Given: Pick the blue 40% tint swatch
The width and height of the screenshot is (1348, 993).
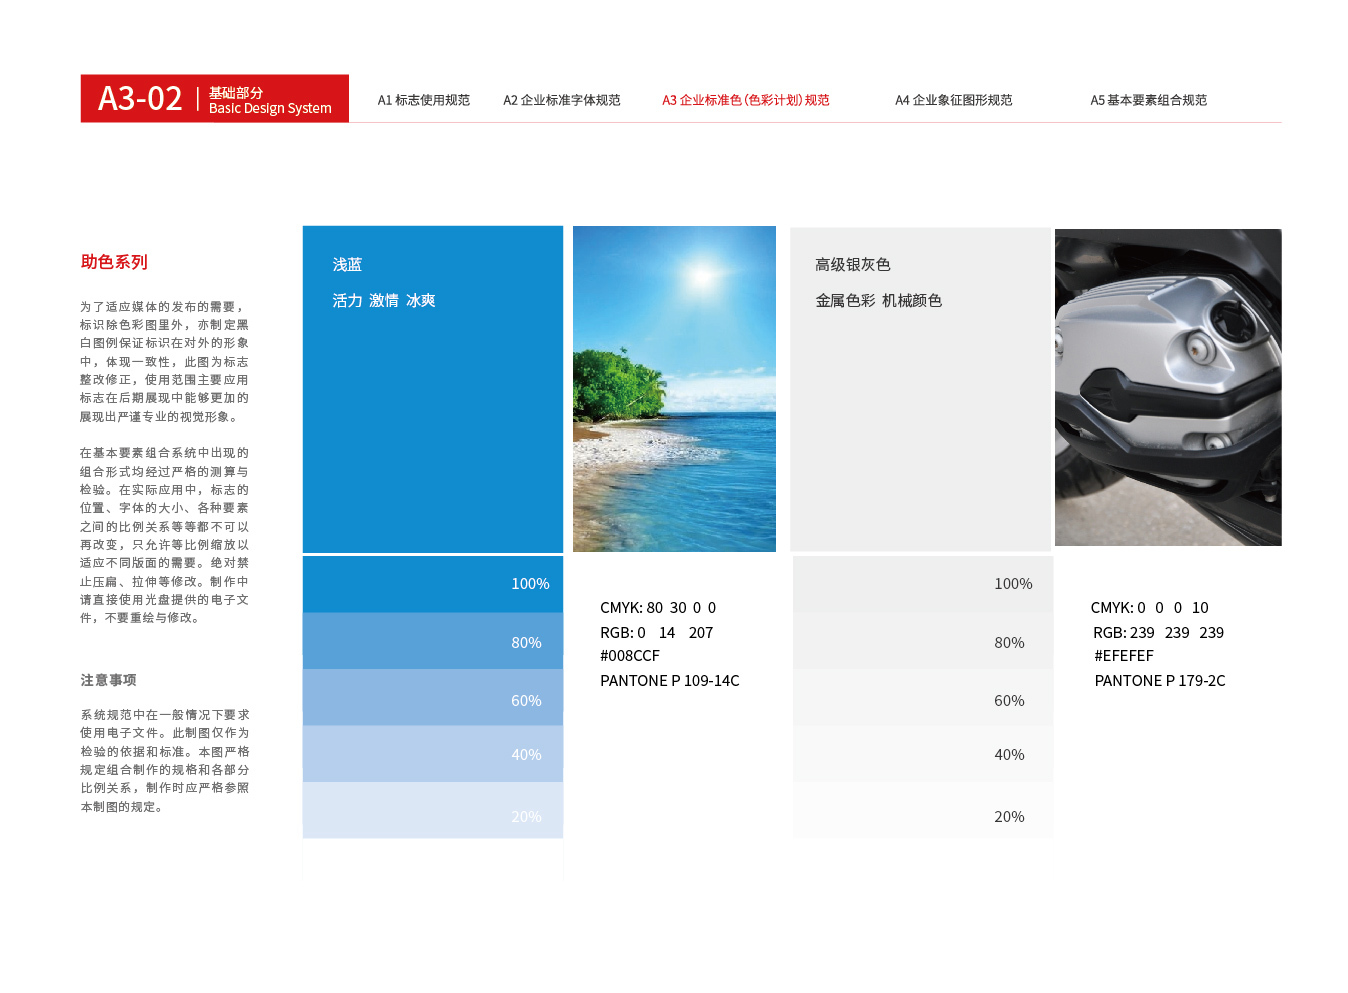Looking at the screenshot, I should coord(433,754).
